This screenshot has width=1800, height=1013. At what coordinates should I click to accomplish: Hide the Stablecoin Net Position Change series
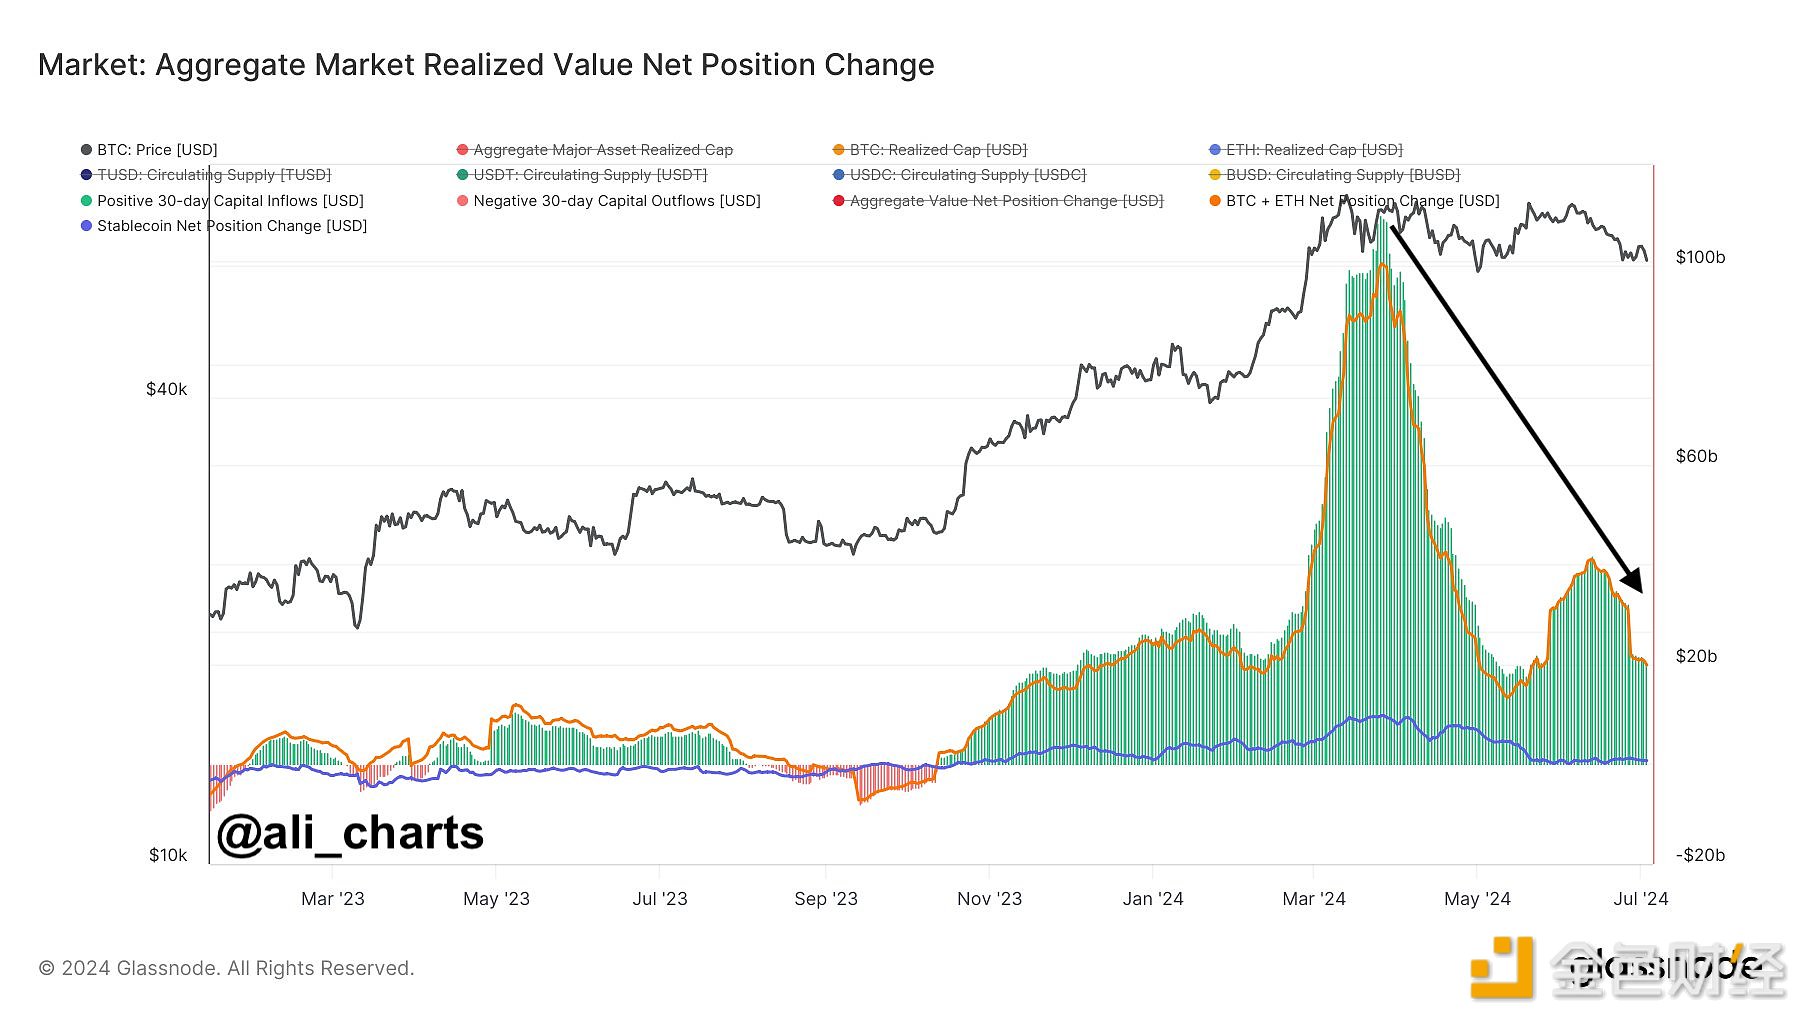[x=231, y=226]
